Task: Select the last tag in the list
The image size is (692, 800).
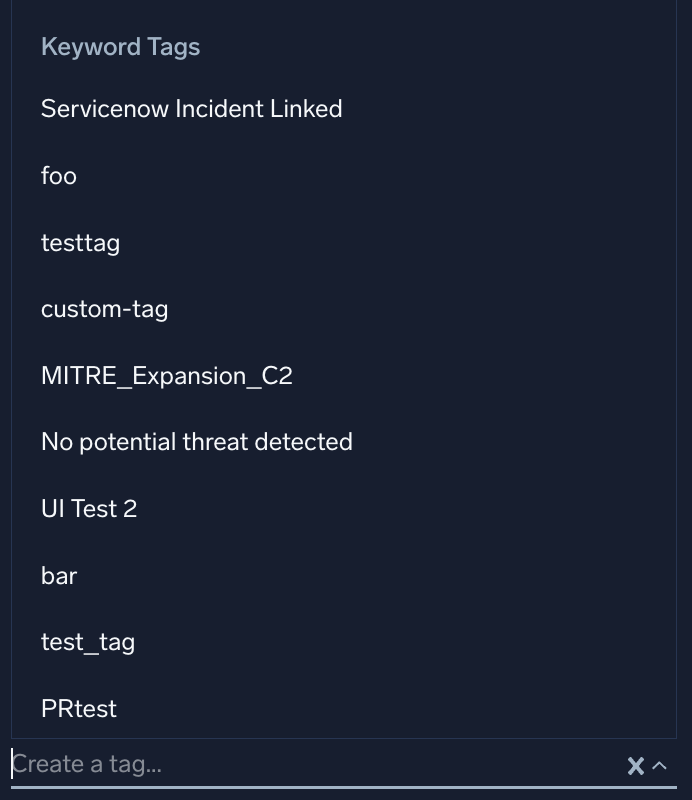Action: point(78,709)
